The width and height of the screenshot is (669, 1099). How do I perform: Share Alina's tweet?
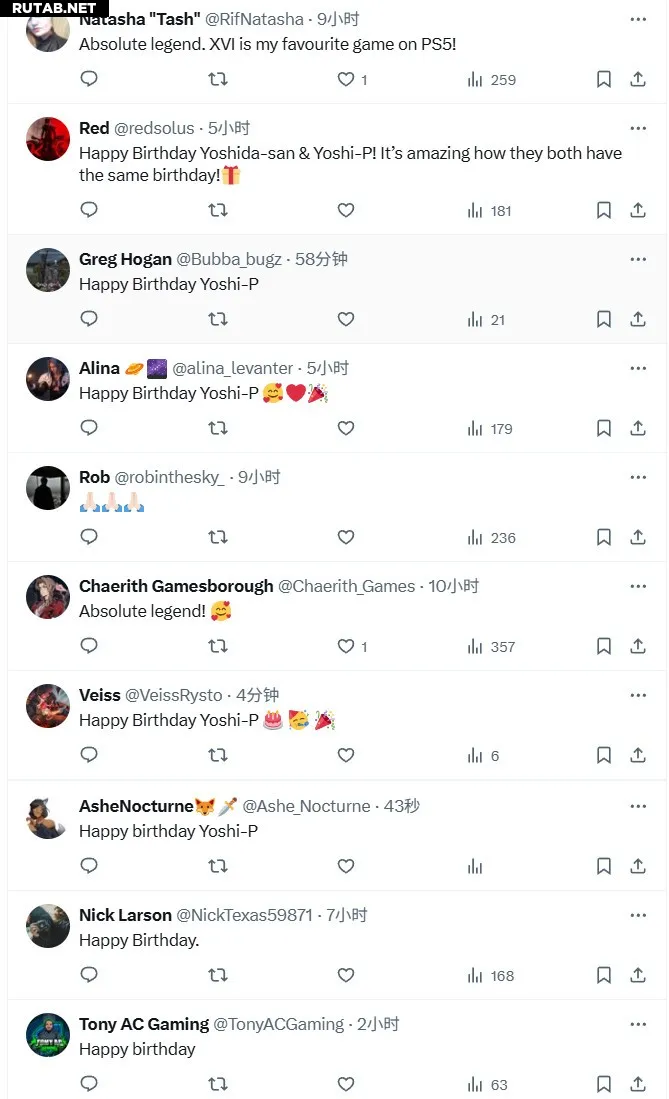637,428
